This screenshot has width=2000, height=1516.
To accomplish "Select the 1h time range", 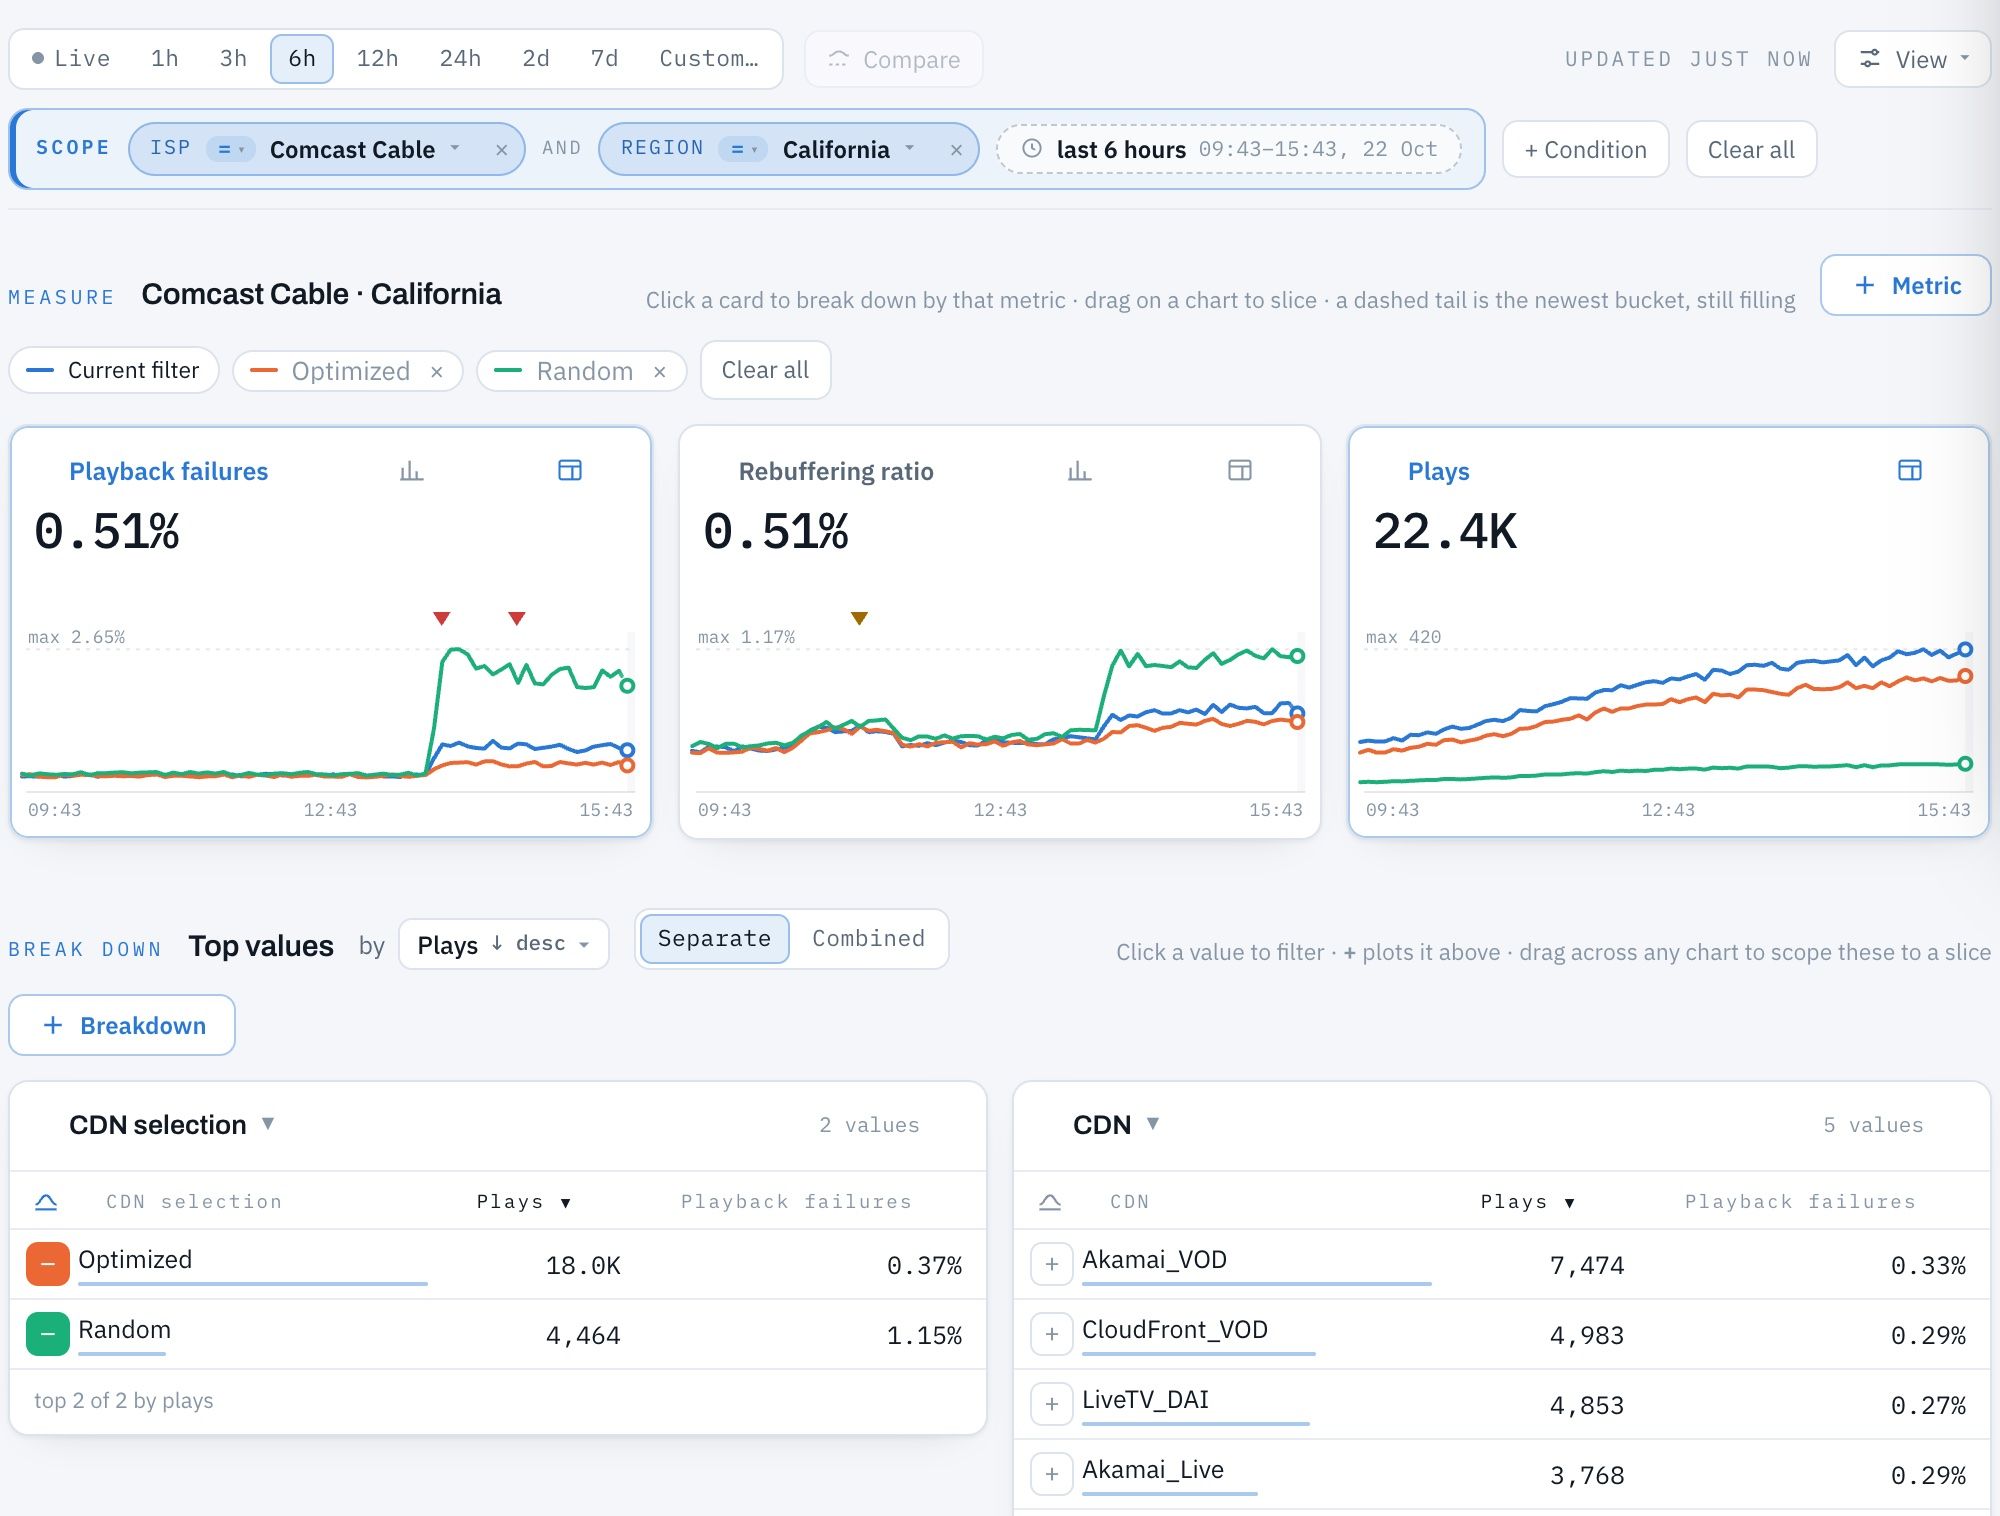I will pos(165,59).
